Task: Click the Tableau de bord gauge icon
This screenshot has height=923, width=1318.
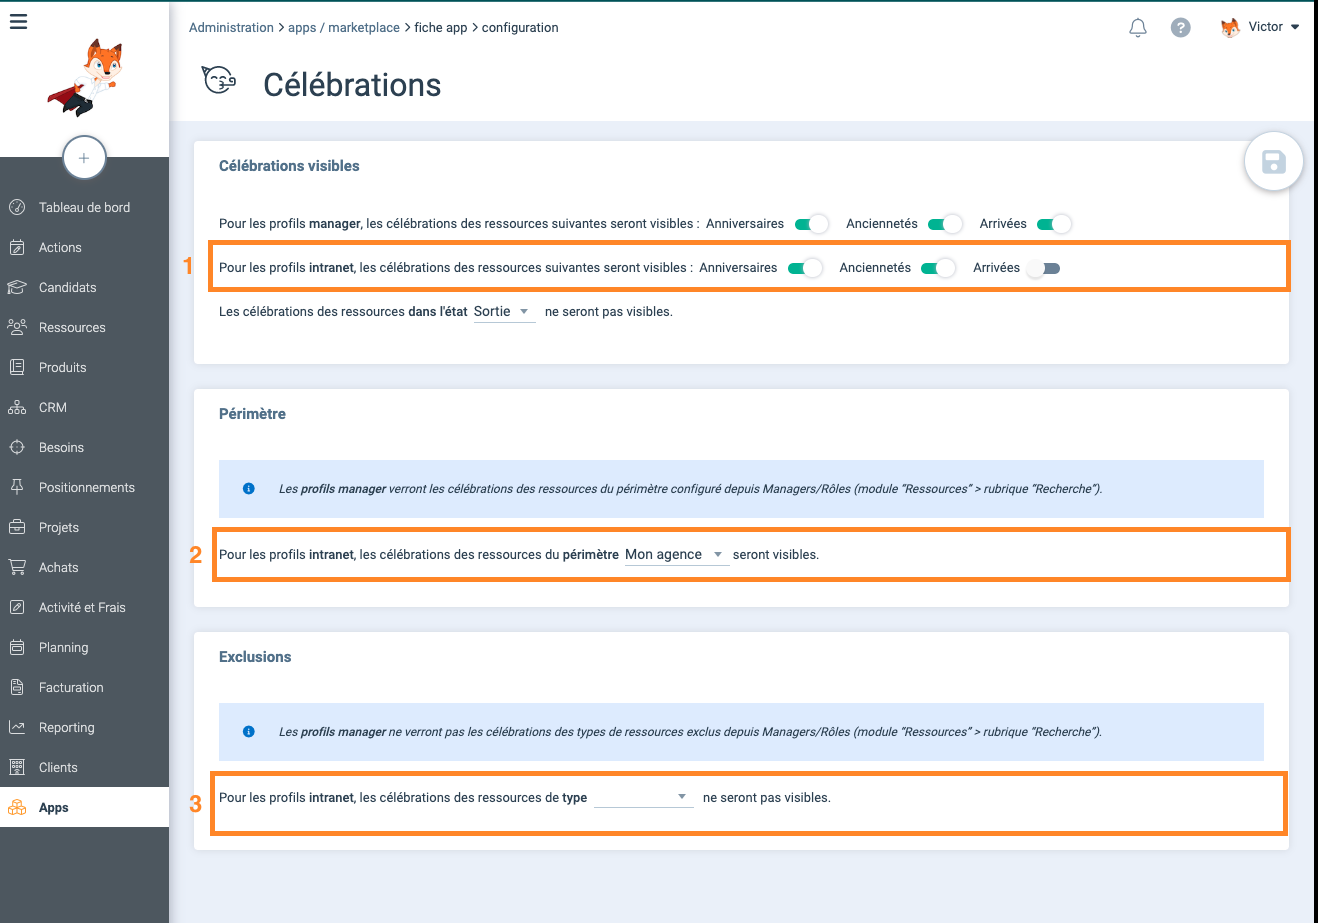Action: tap(17, 207)
